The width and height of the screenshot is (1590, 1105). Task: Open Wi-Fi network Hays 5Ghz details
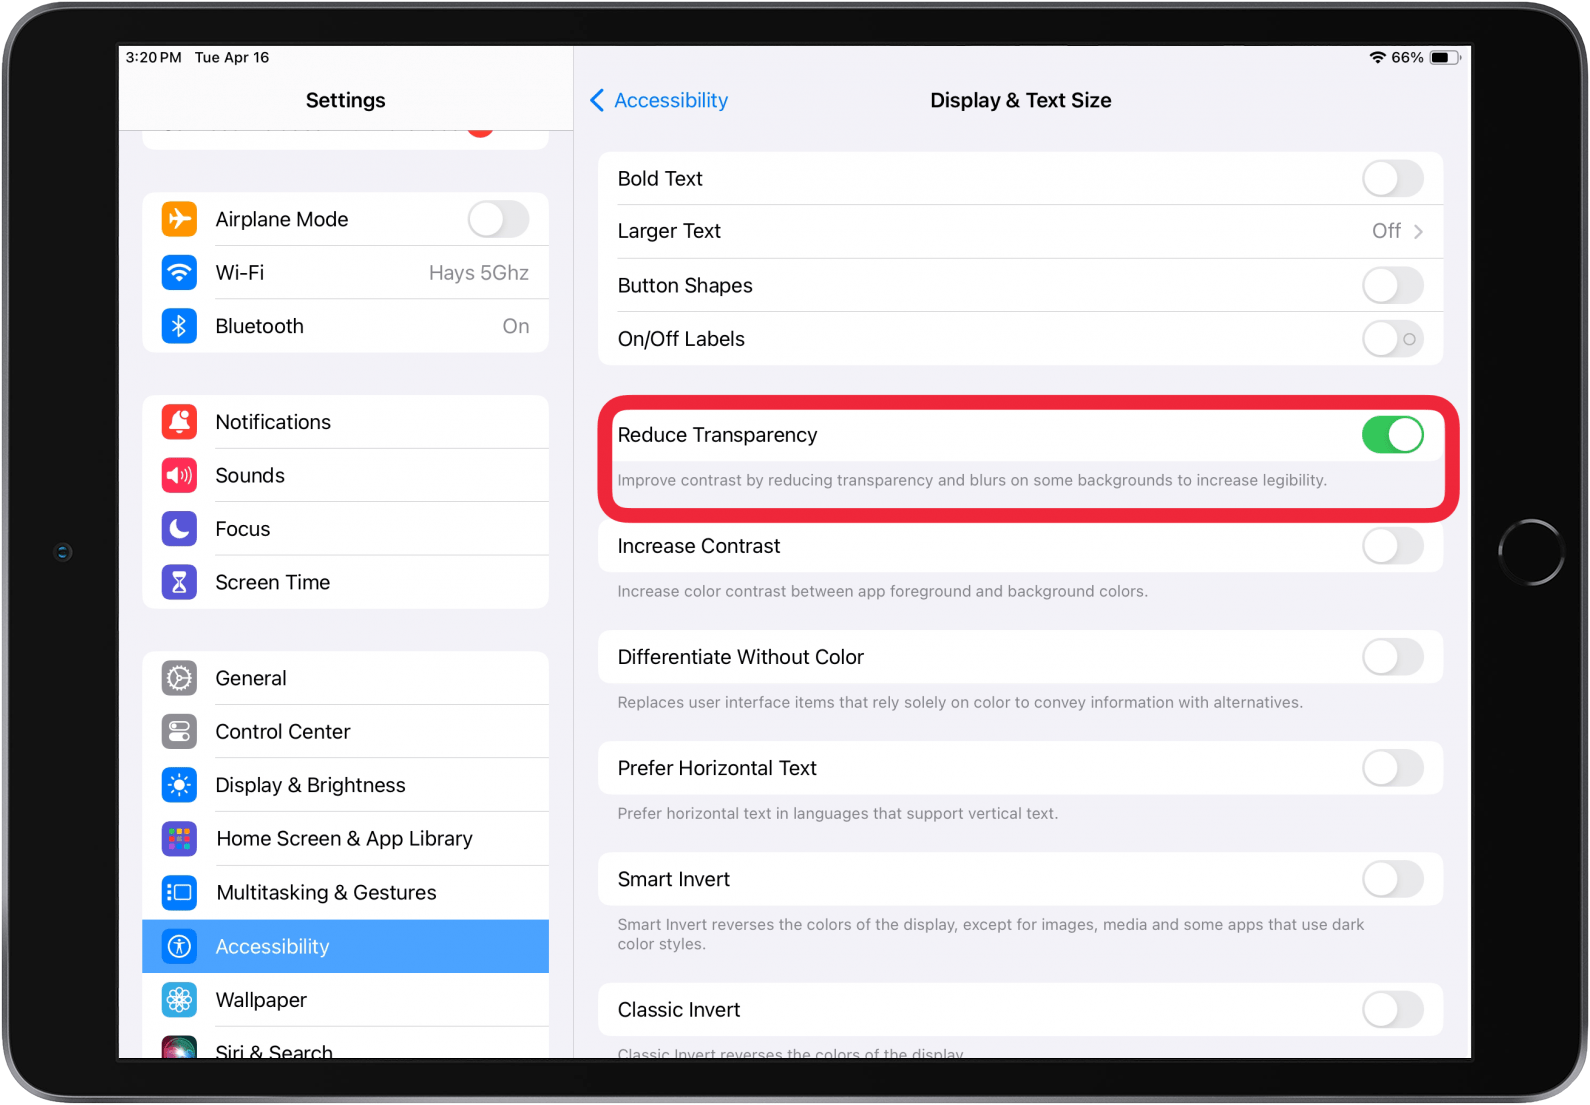[x=478, y=273]
